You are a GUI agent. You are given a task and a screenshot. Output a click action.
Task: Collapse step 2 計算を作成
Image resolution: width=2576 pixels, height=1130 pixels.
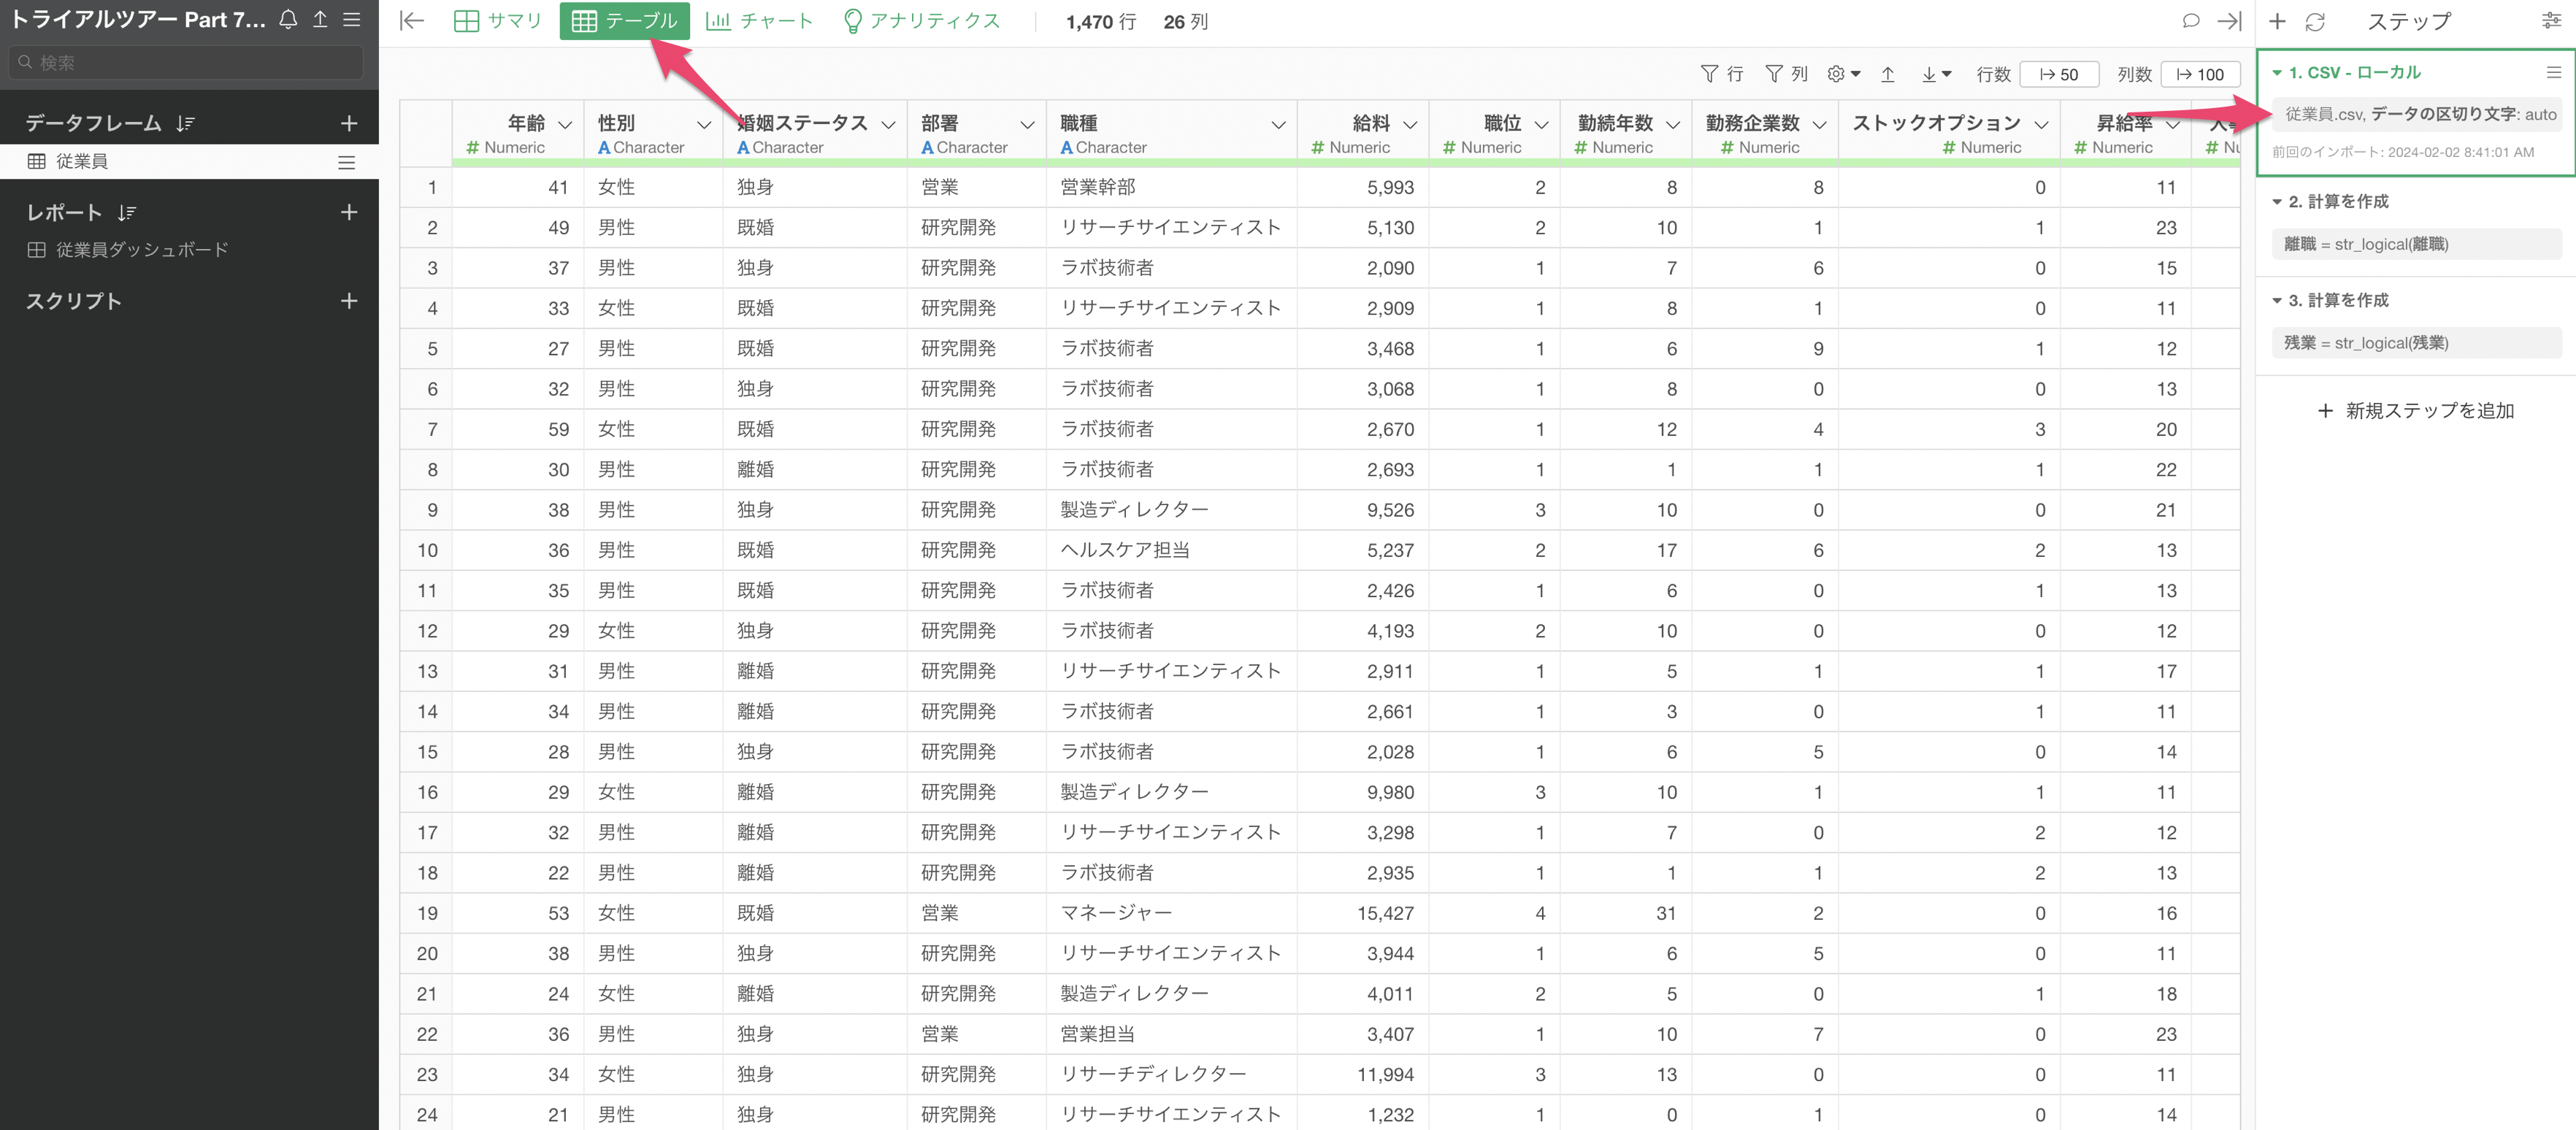coord(2277,202)
